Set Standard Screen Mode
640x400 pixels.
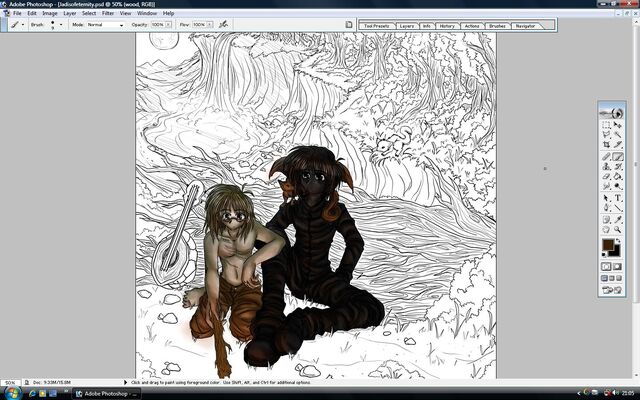604,278
